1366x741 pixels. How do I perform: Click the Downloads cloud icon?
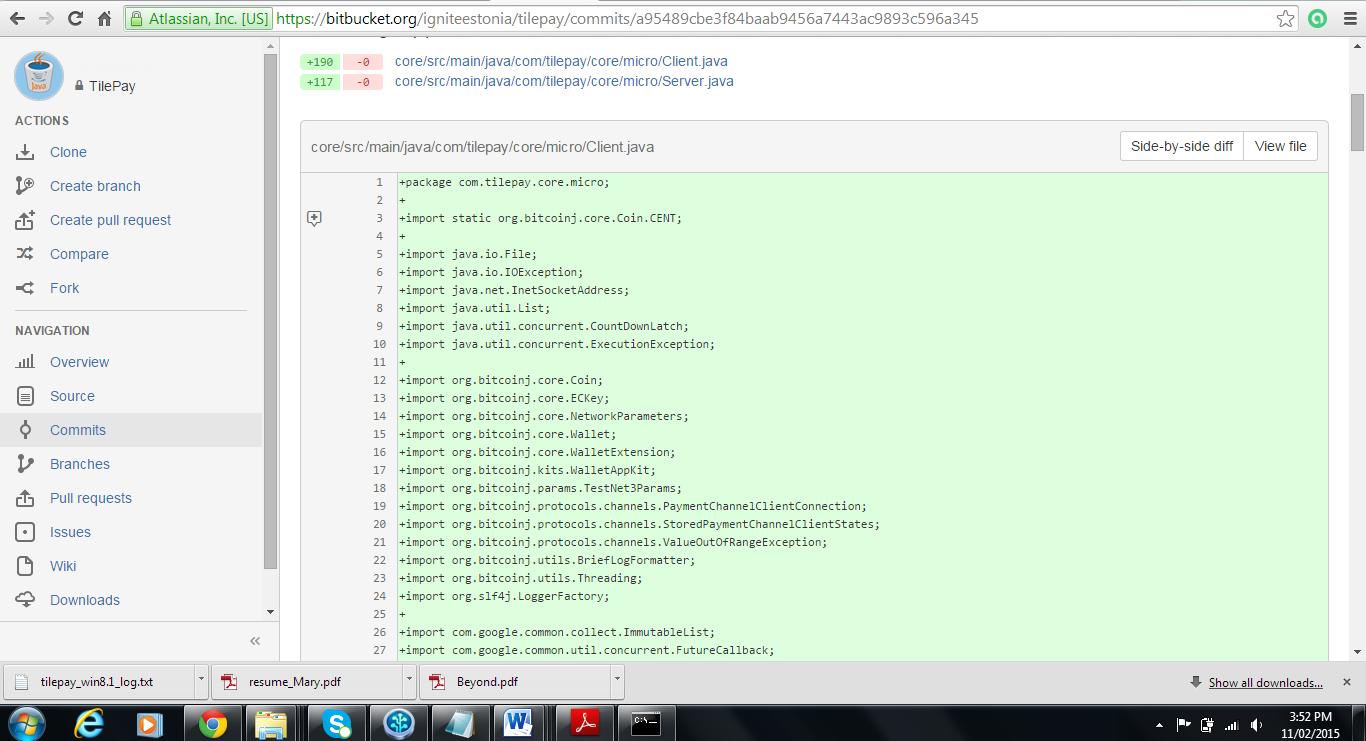click(26, 600)
